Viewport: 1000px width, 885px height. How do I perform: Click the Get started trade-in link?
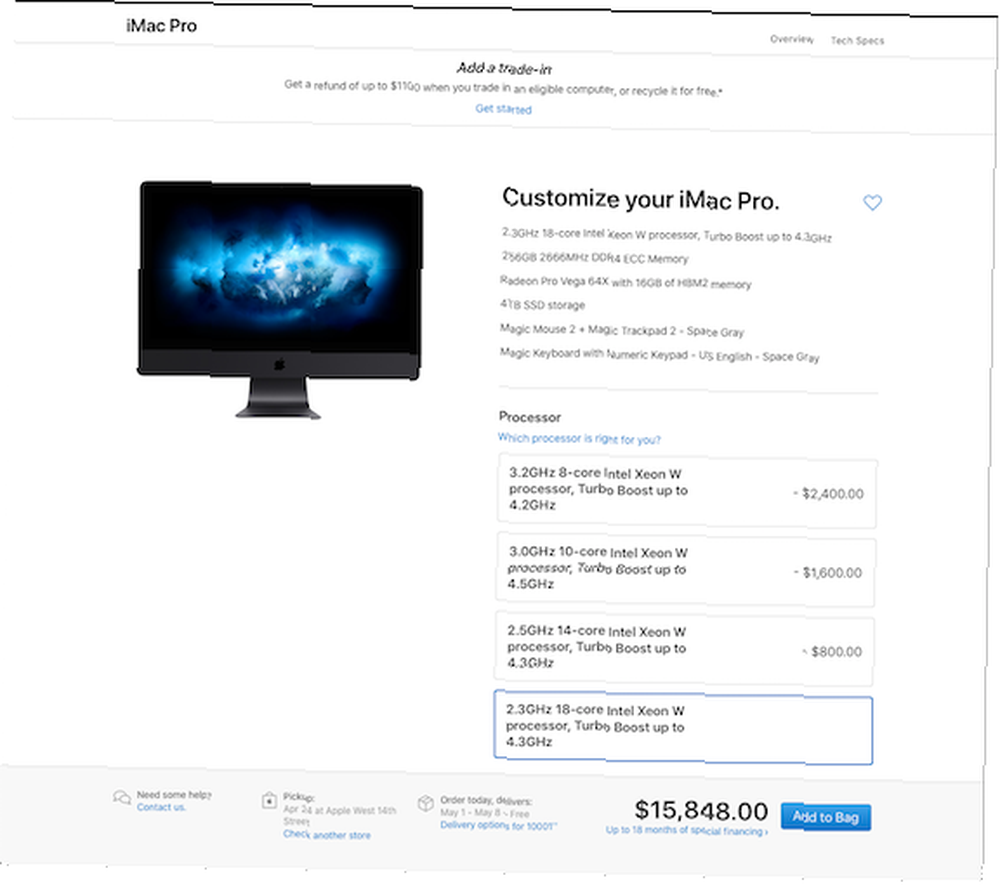pyautogui.click(x=503, y=109)
